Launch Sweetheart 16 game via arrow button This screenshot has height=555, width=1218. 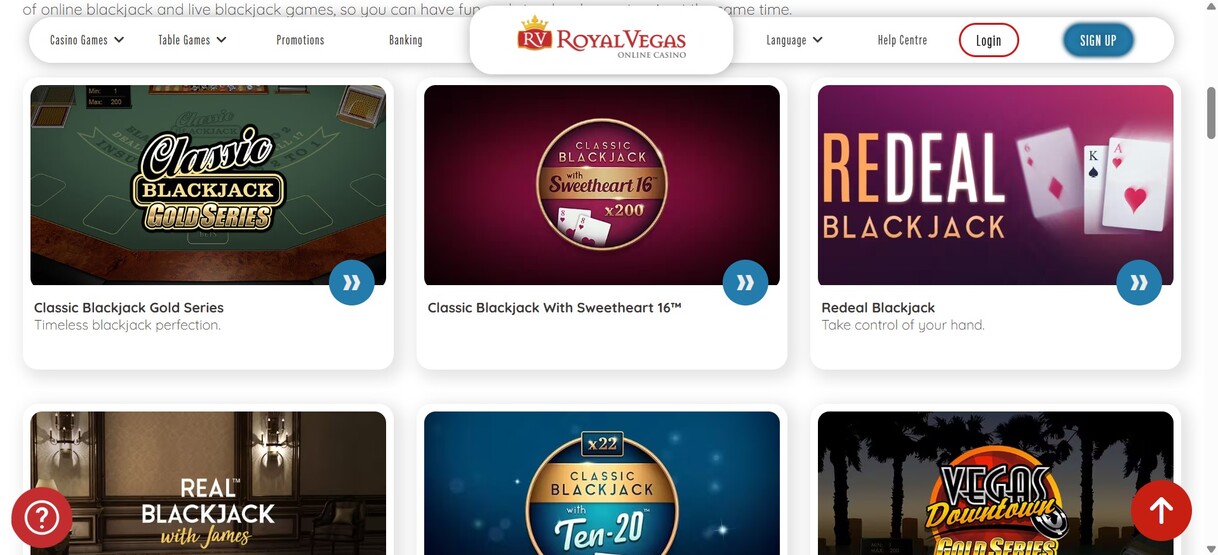[x=745, y=283]
